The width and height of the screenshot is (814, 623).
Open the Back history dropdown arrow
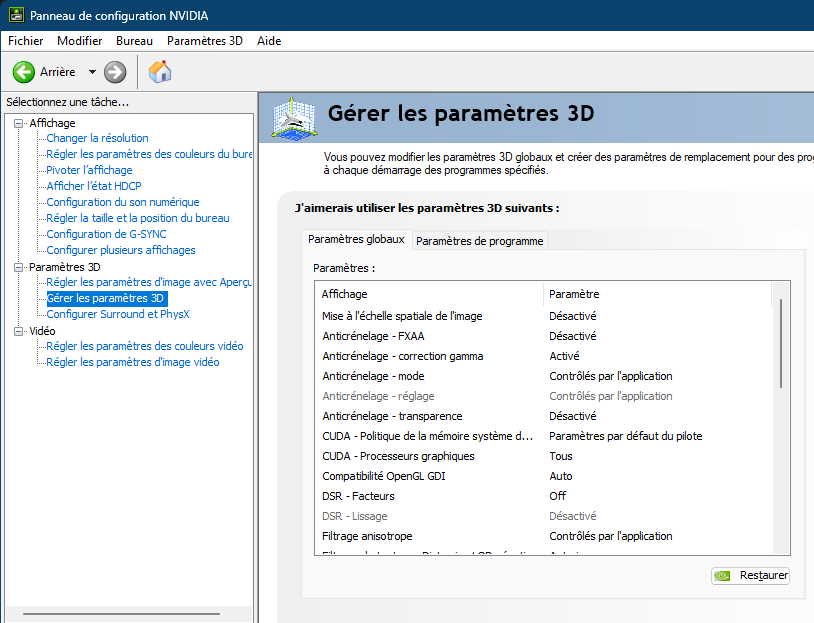(x=92, y=72)
